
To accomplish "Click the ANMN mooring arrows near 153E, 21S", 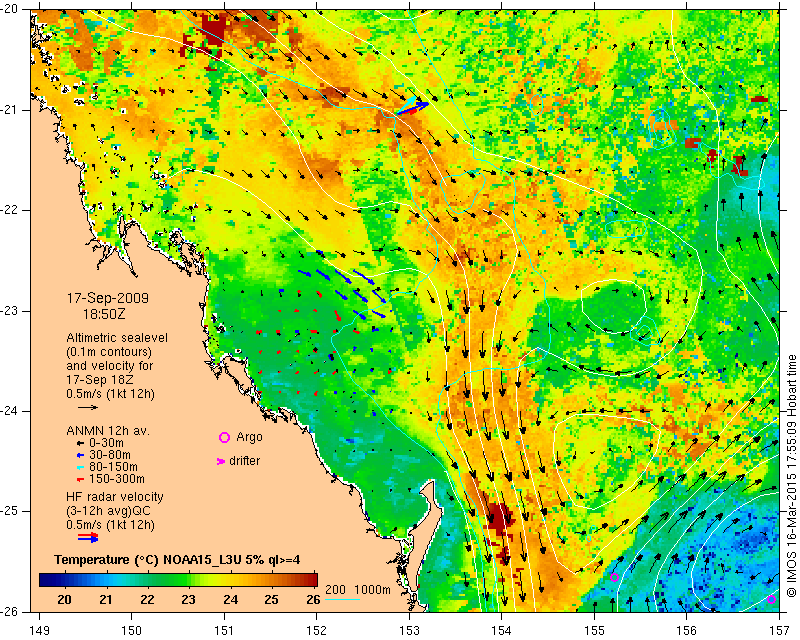I will click(412, 107).
